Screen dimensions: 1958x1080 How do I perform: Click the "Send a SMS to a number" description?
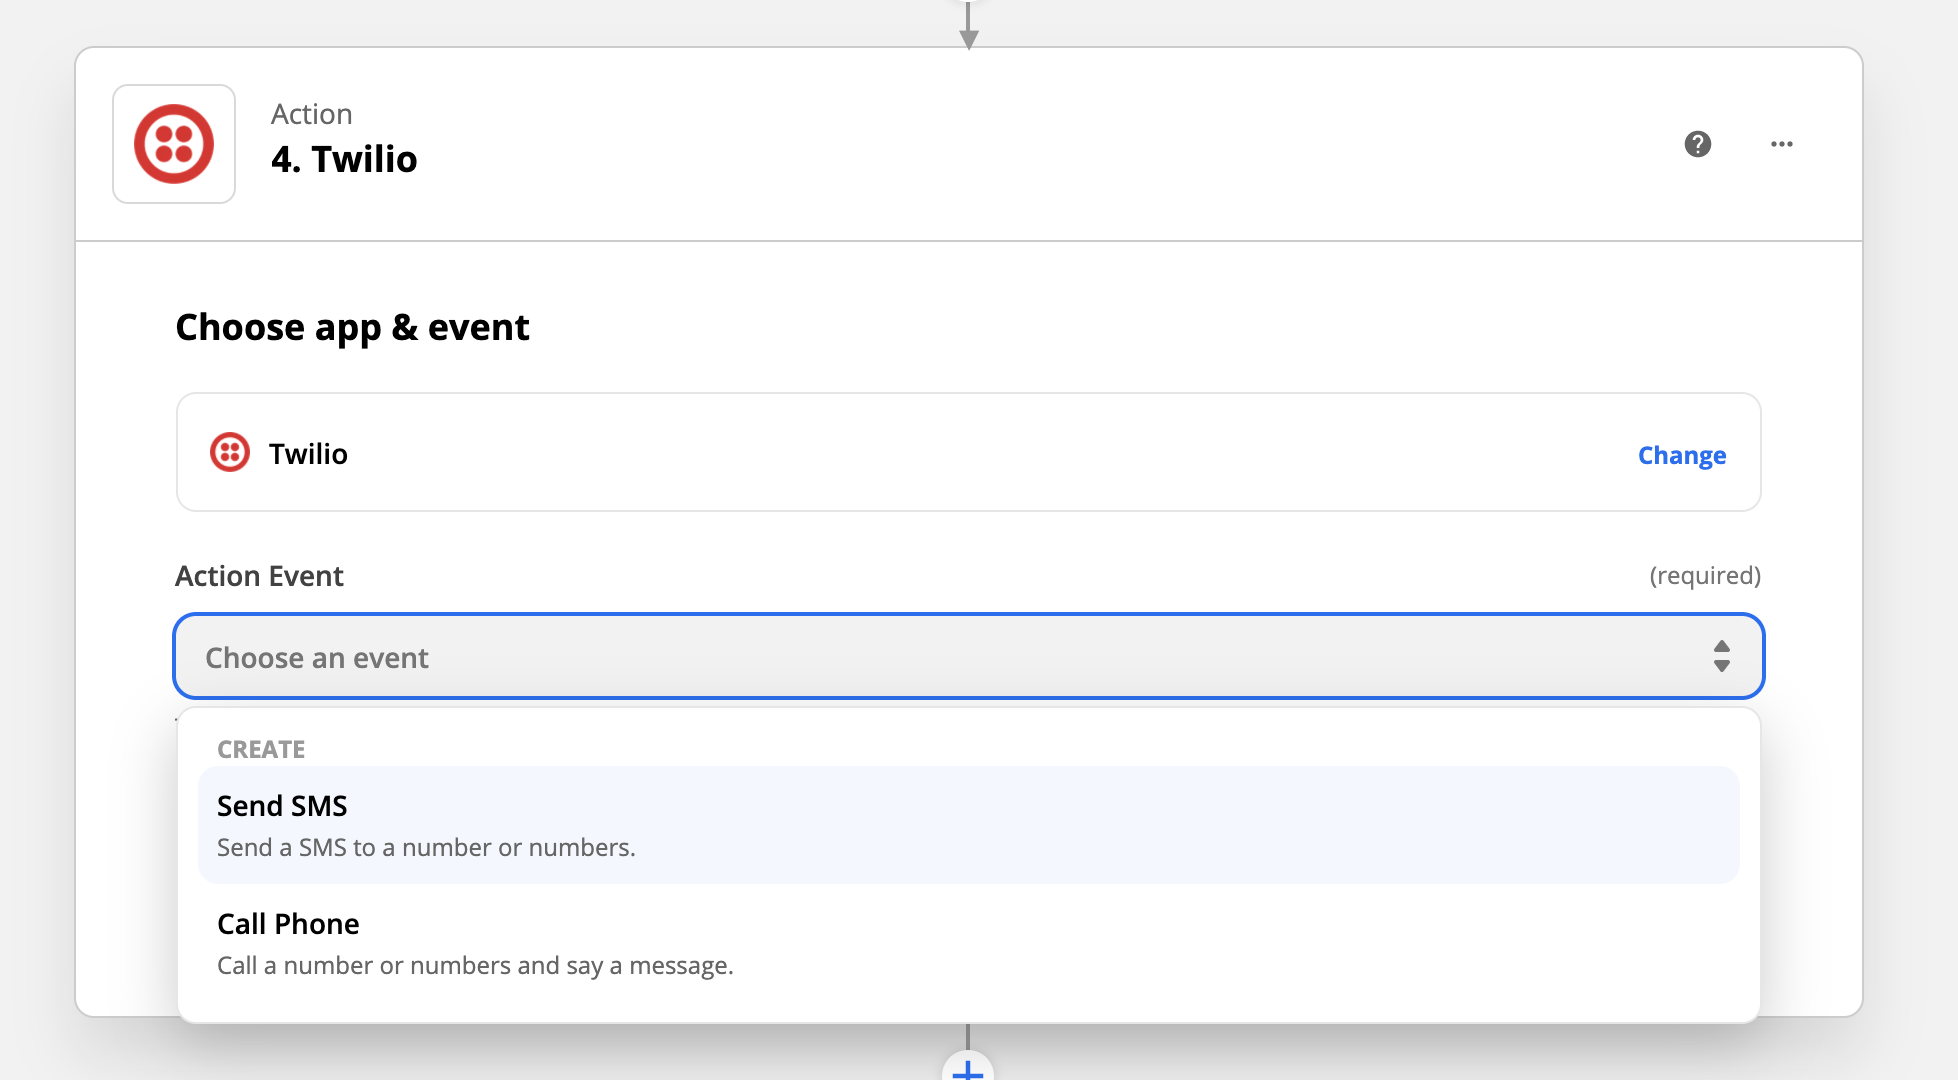[x=426, y=848]
